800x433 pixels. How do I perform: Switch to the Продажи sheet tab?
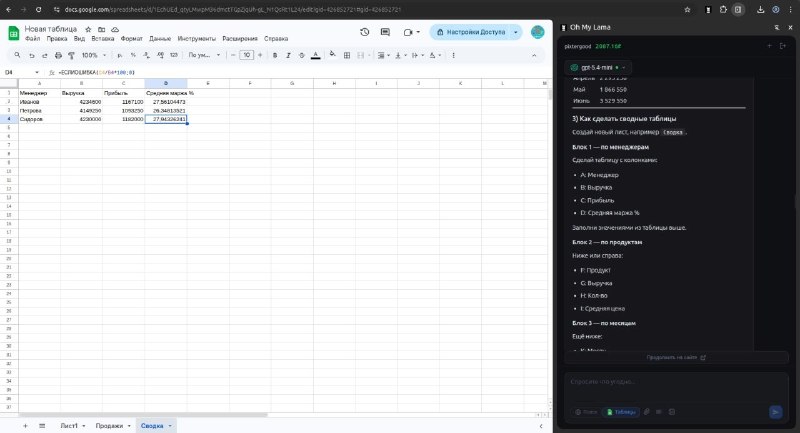[109, 425]
